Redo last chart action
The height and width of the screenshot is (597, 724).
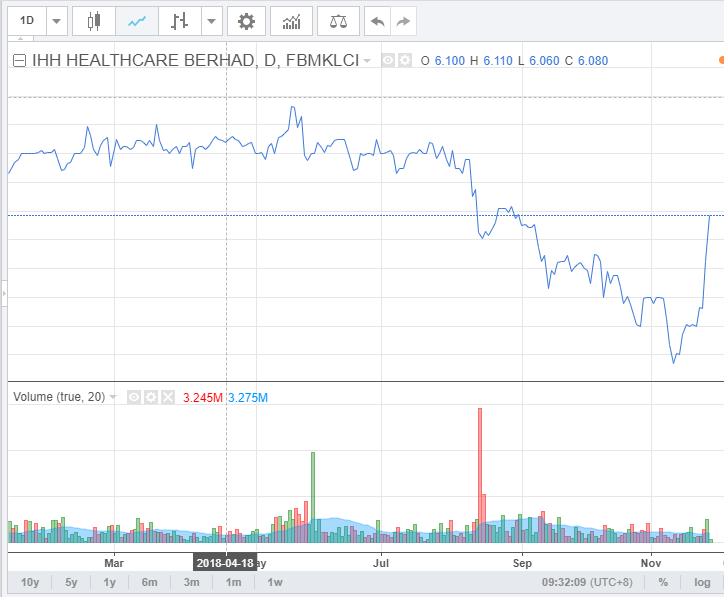[x=404, y=21]
